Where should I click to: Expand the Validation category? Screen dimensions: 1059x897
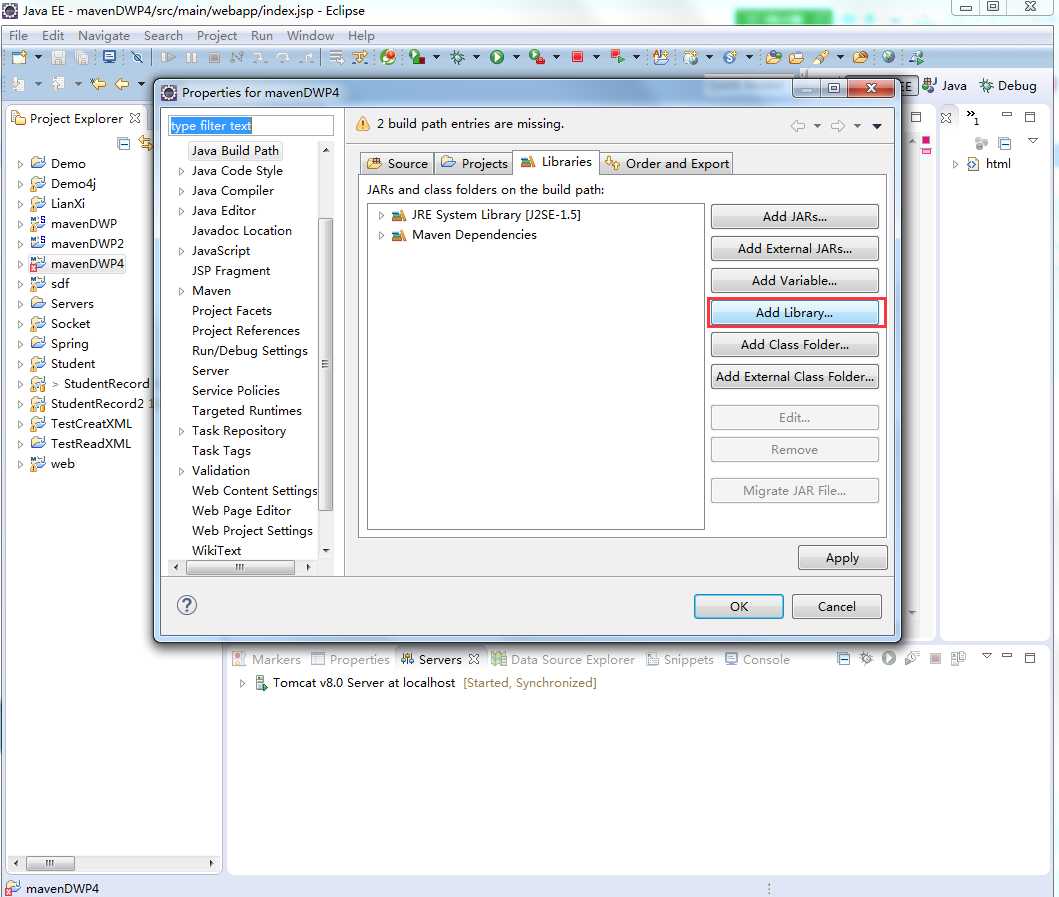[181, 471]
